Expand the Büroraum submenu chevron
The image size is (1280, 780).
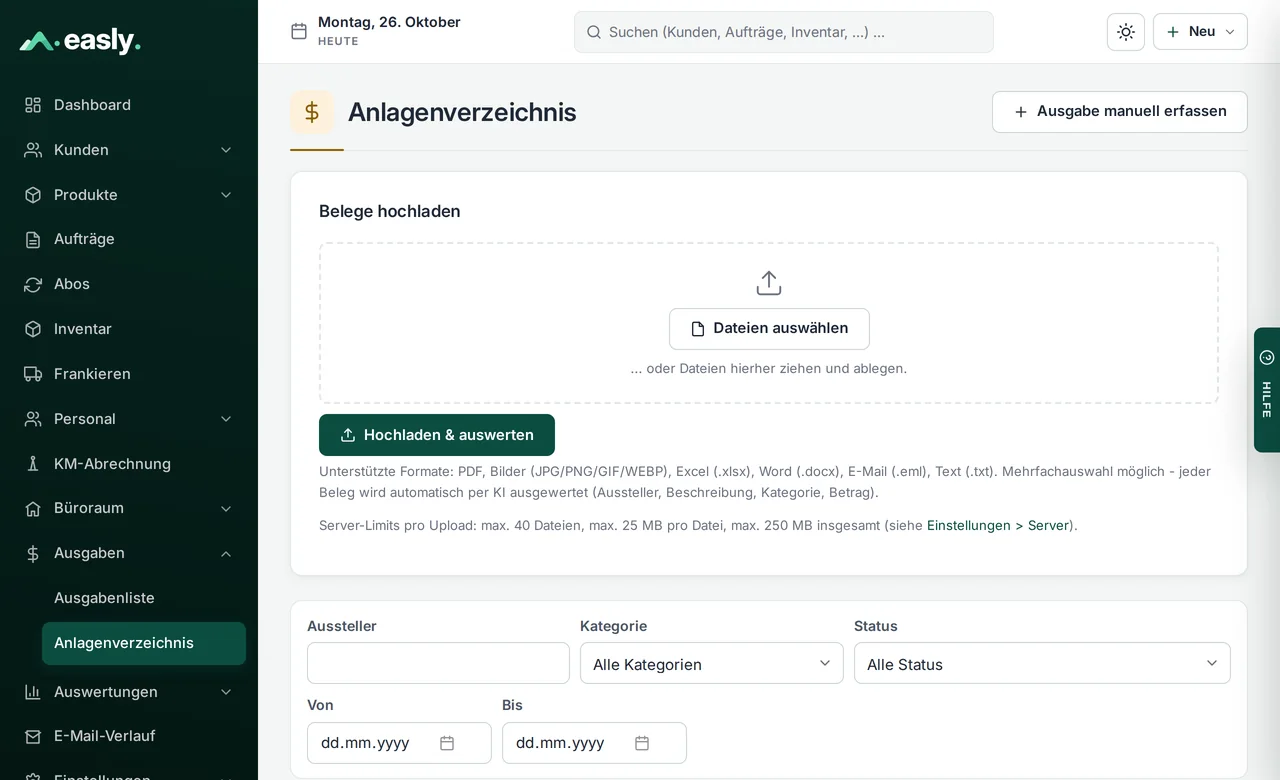226,508
